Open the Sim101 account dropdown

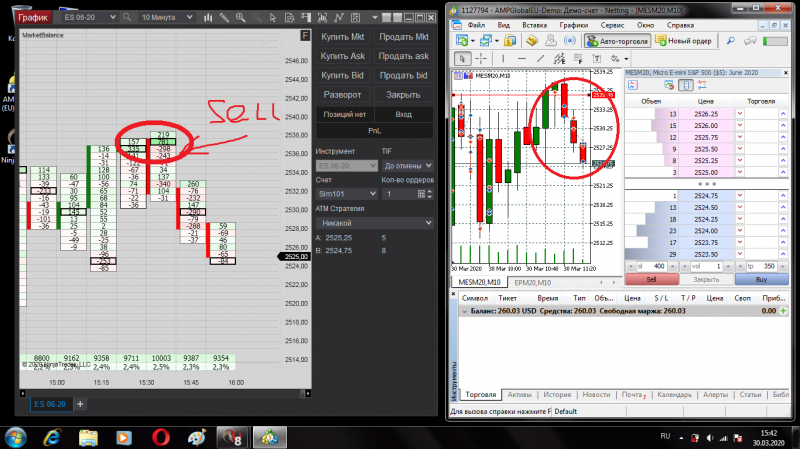(346, 194)
